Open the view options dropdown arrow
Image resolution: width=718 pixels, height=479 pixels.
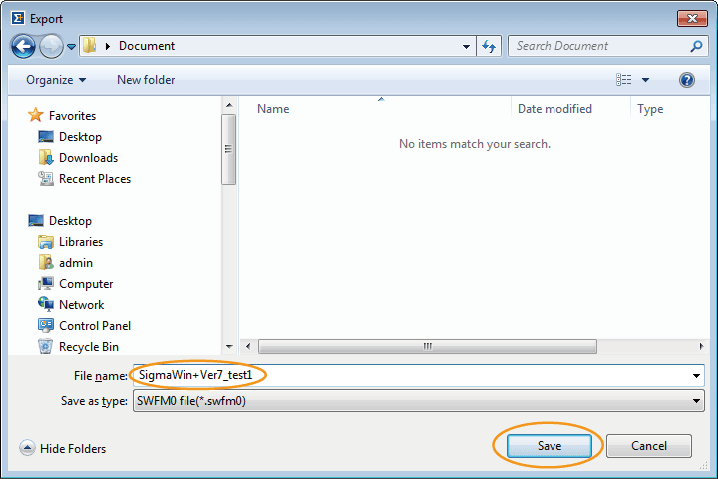click(x=645, y=80)
